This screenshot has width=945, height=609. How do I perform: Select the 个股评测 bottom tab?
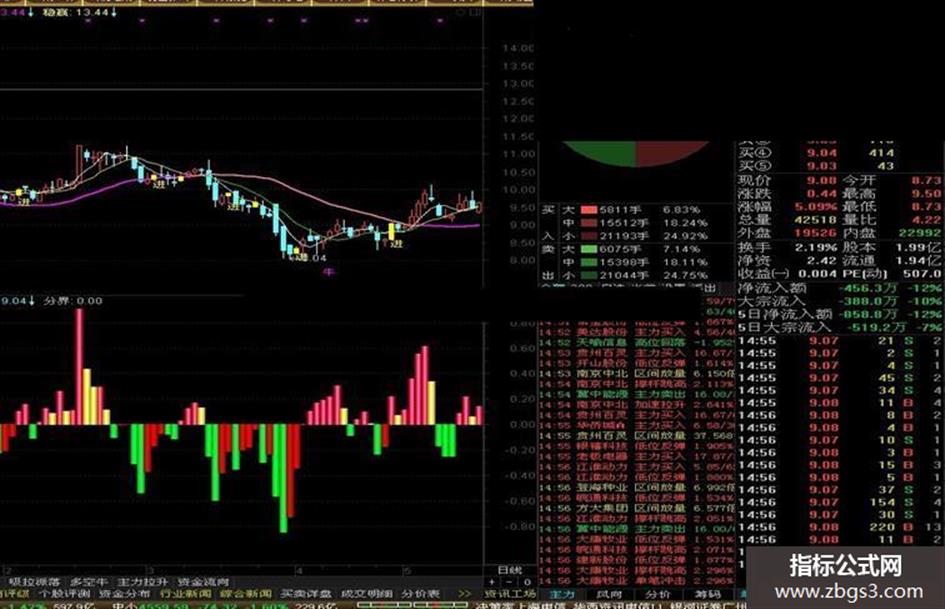tap(64, 594)
